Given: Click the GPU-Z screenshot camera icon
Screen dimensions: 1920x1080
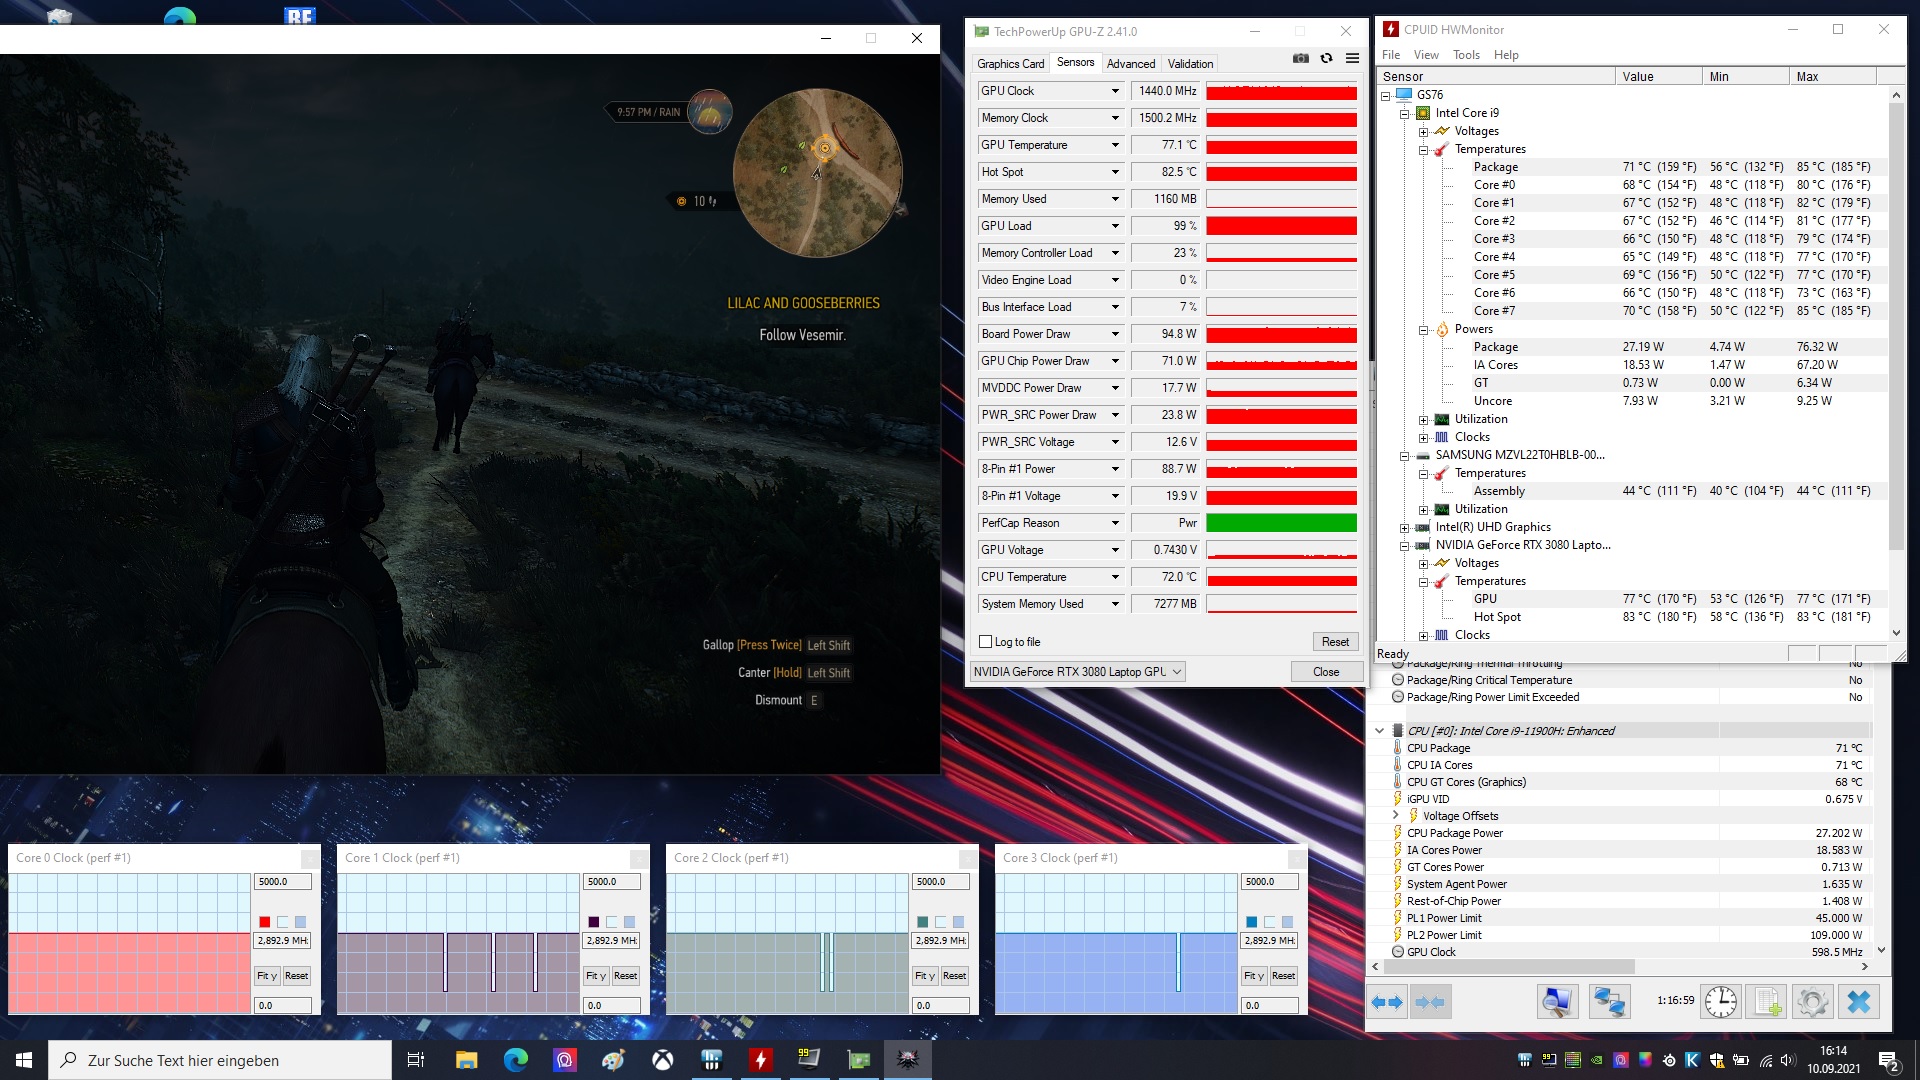Looking at the screenshot, I should 1300,59.
